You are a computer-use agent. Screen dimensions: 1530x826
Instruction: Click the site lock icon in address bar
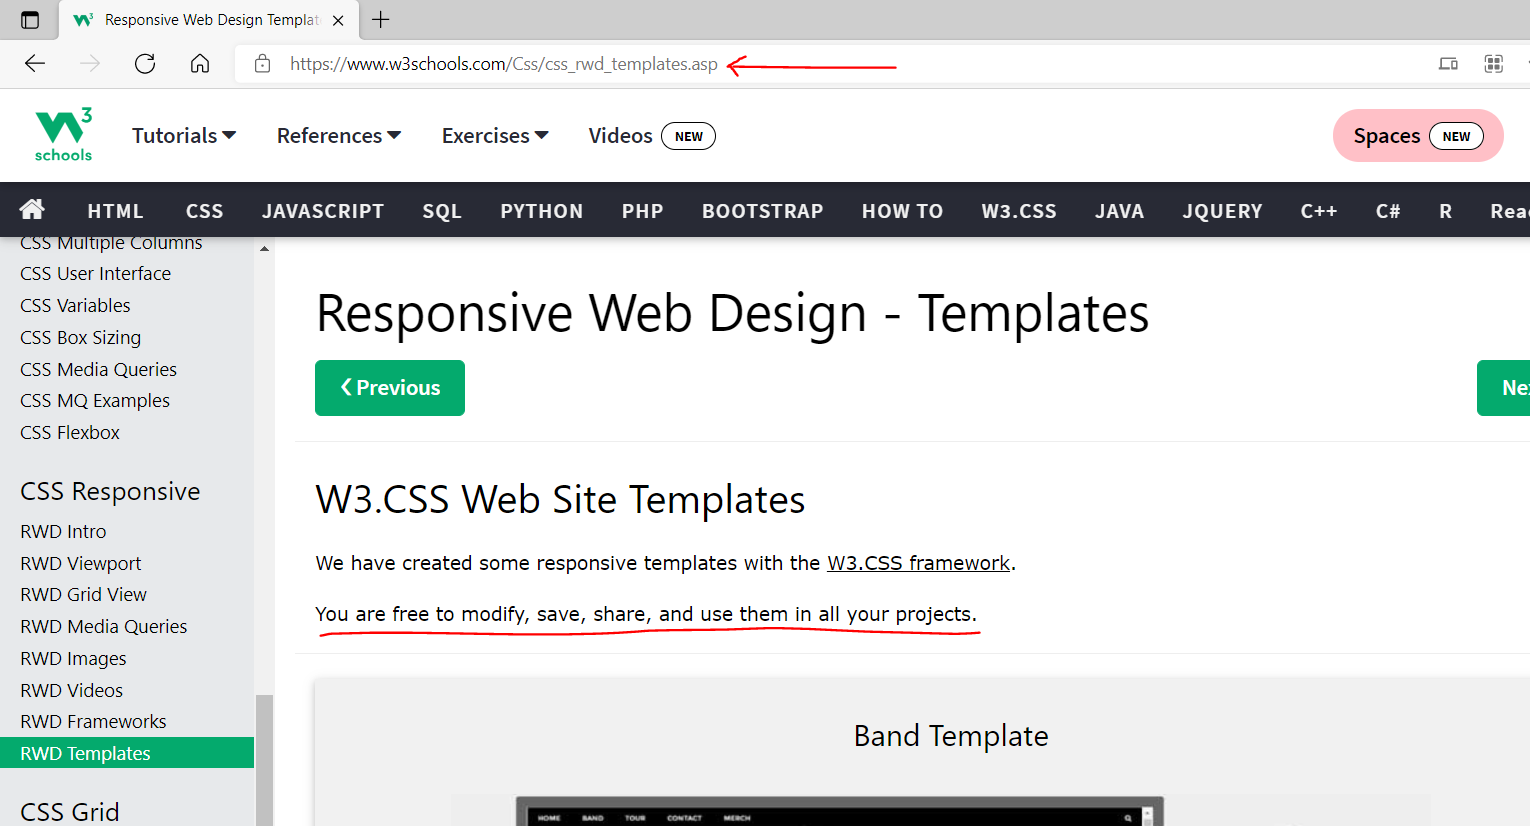click(262, 64)
